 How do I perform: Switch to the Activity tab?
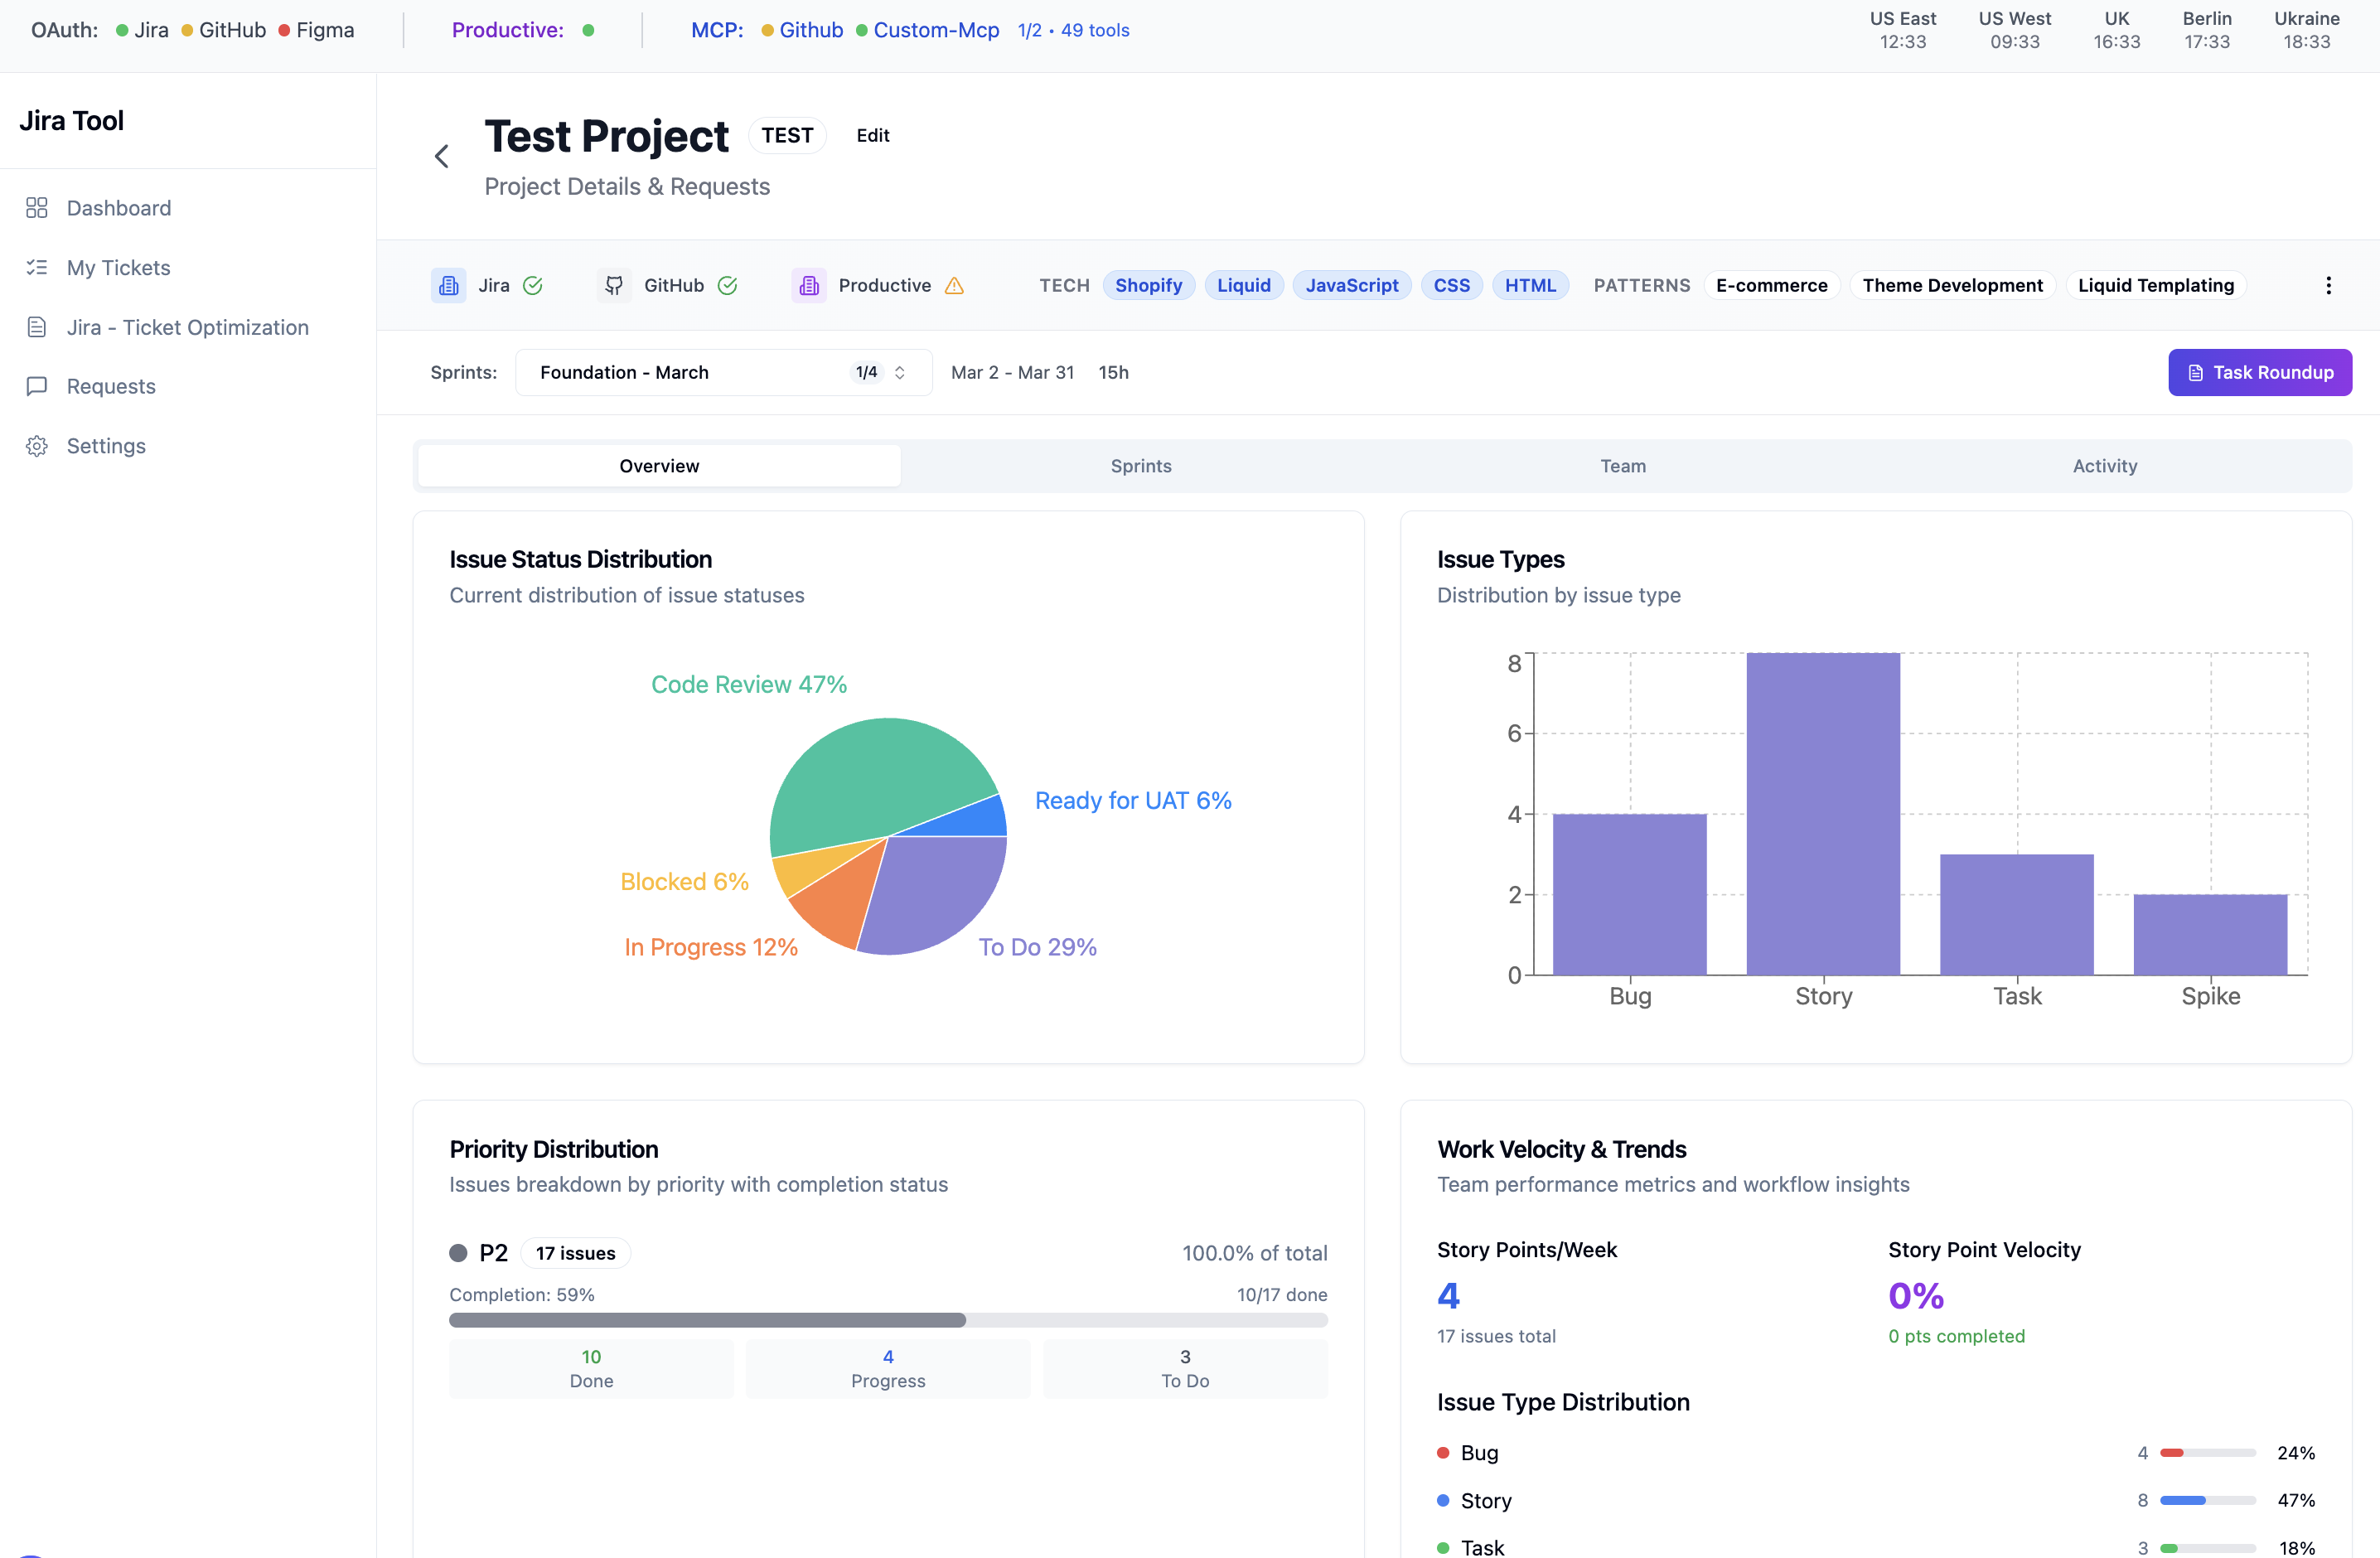tap(2104, 466)
